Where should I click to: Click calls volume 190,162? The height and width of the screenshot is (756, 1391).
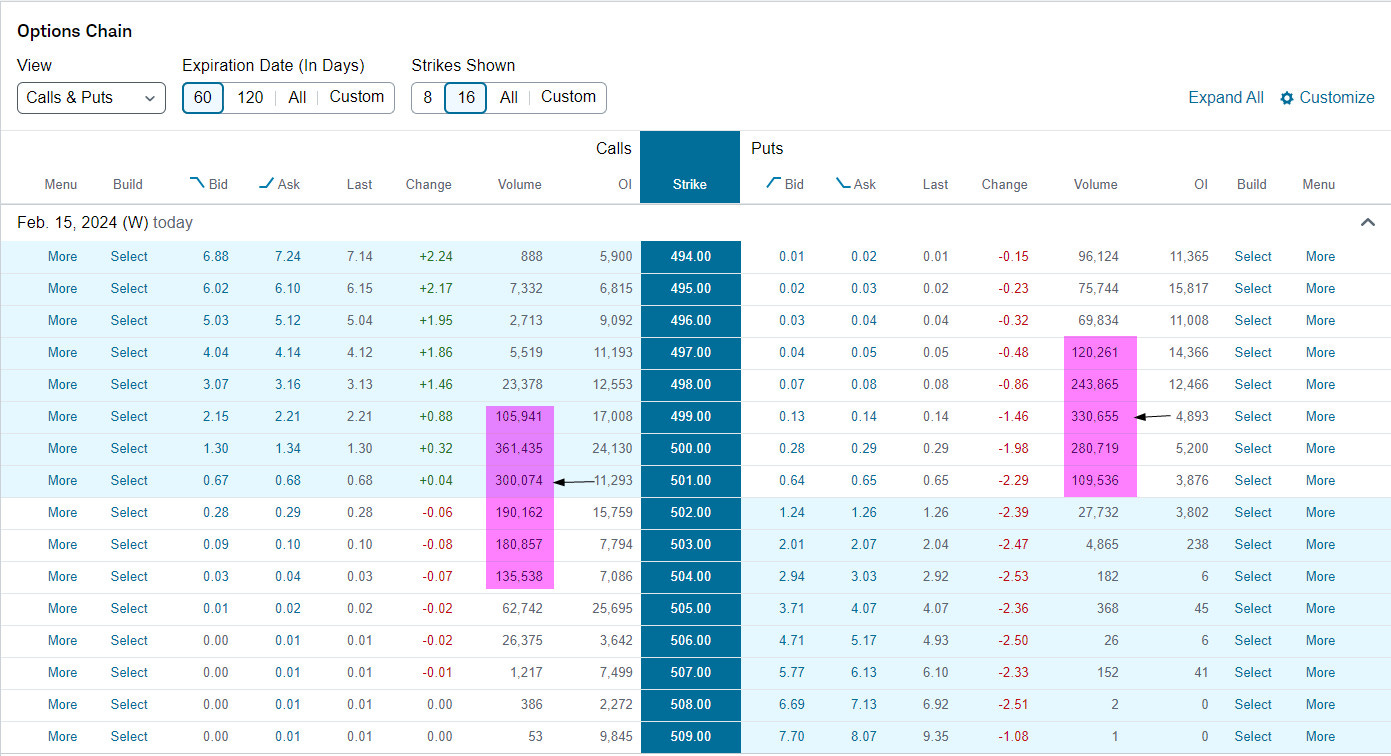pyautogui.click(x=520, y=513)
